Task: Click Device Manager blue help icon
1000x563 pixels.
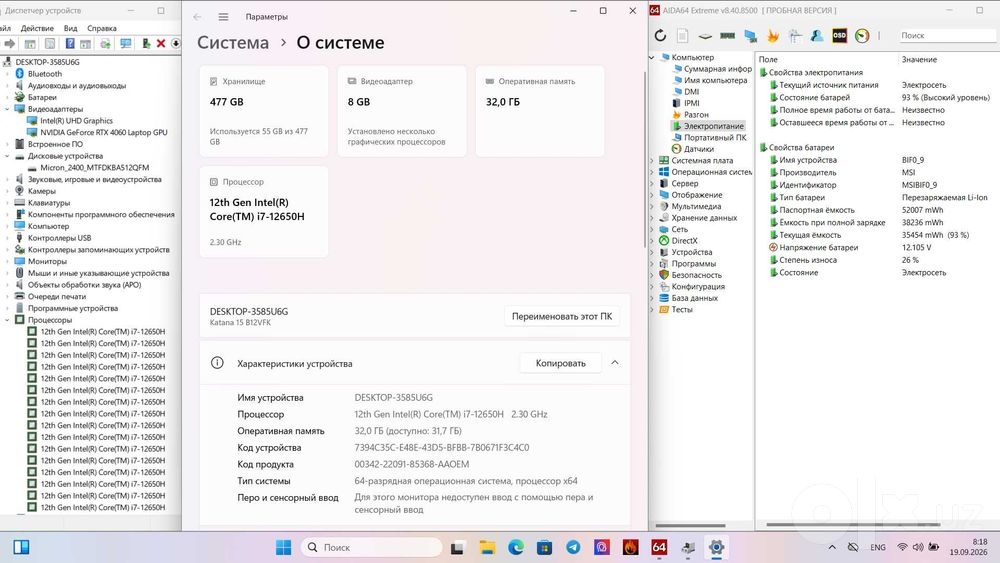Action: [70, 43]
